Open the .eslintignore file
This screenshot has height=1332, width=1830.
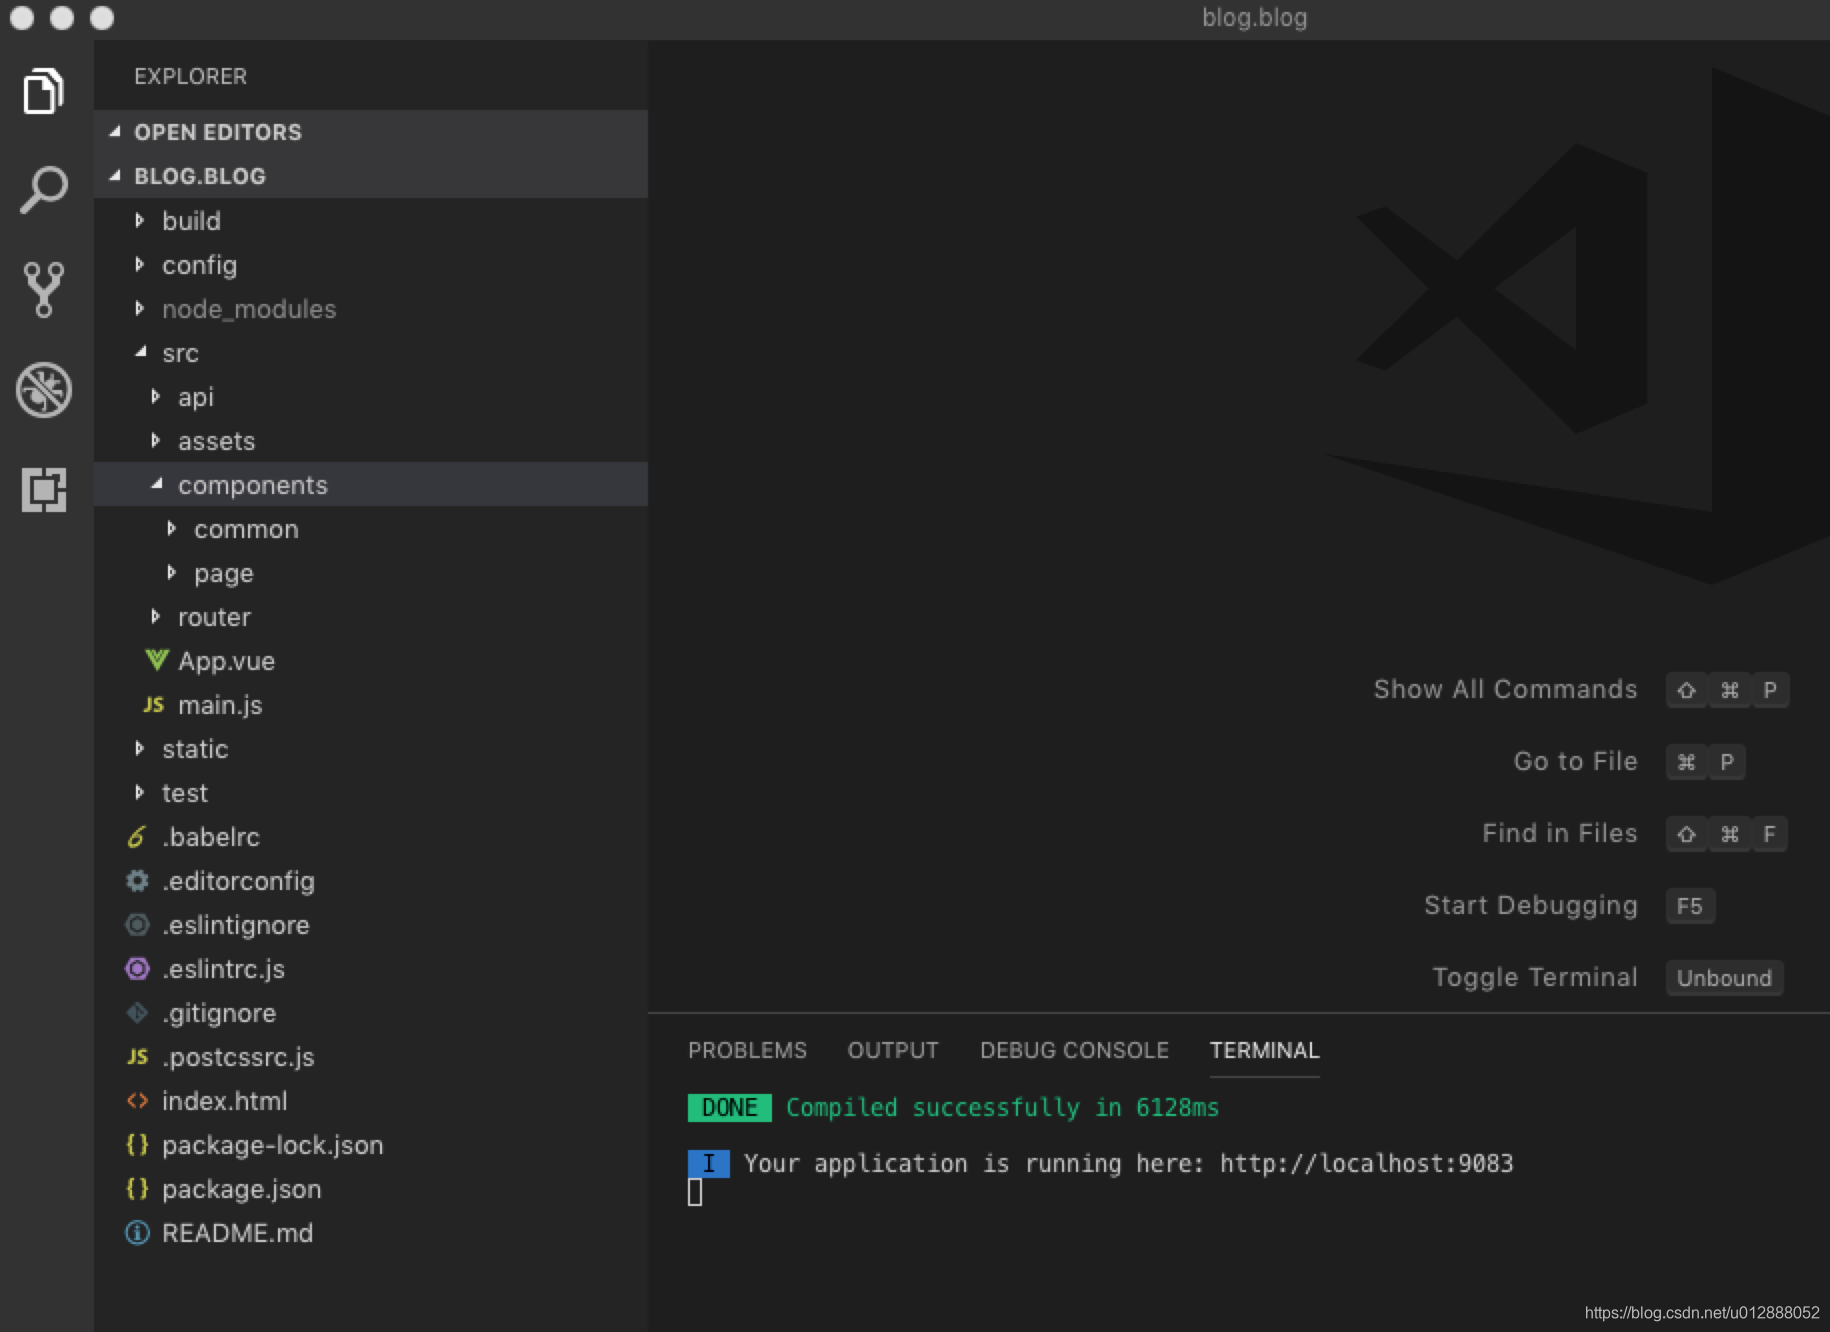pyautogui.click(x=371, y=924)
